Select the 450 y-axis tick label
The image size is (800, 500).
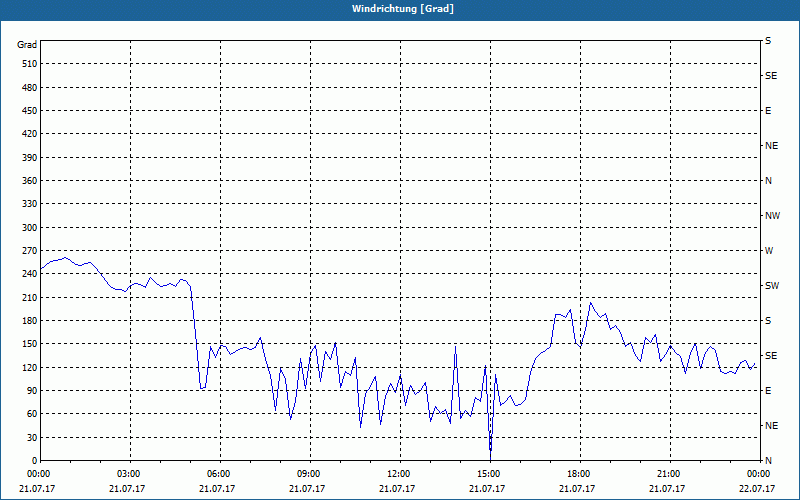(x=30, y=111)
